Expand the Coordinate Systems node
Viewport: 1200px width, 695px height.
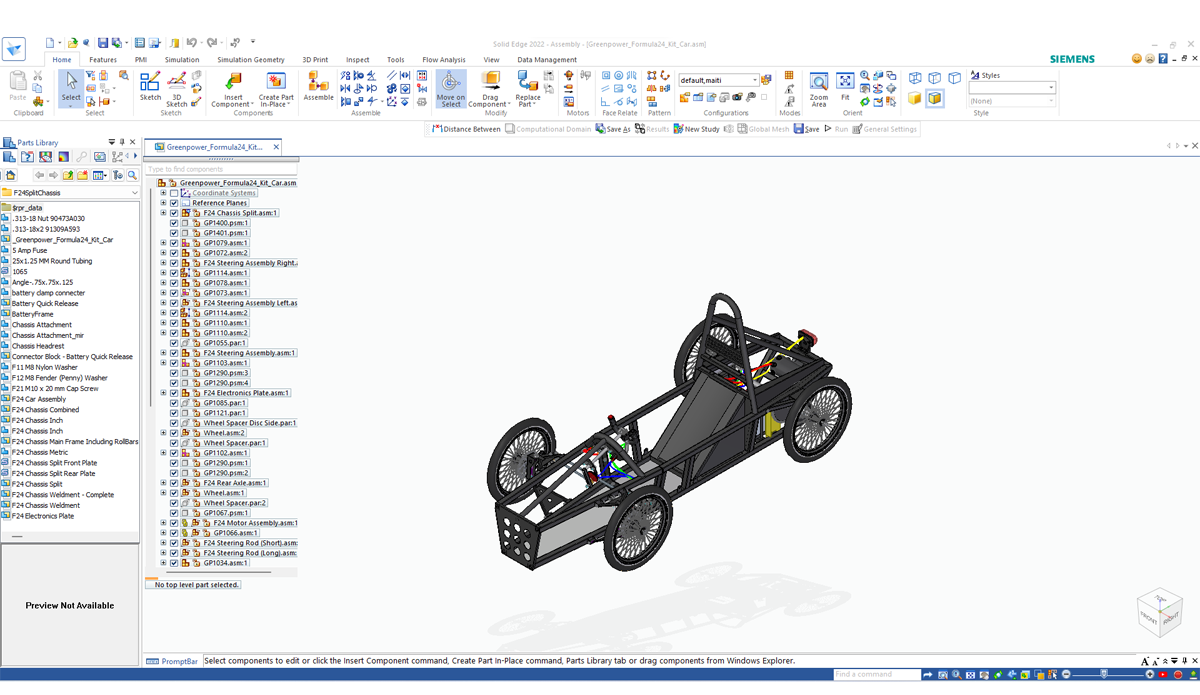(x=163, y=193)
